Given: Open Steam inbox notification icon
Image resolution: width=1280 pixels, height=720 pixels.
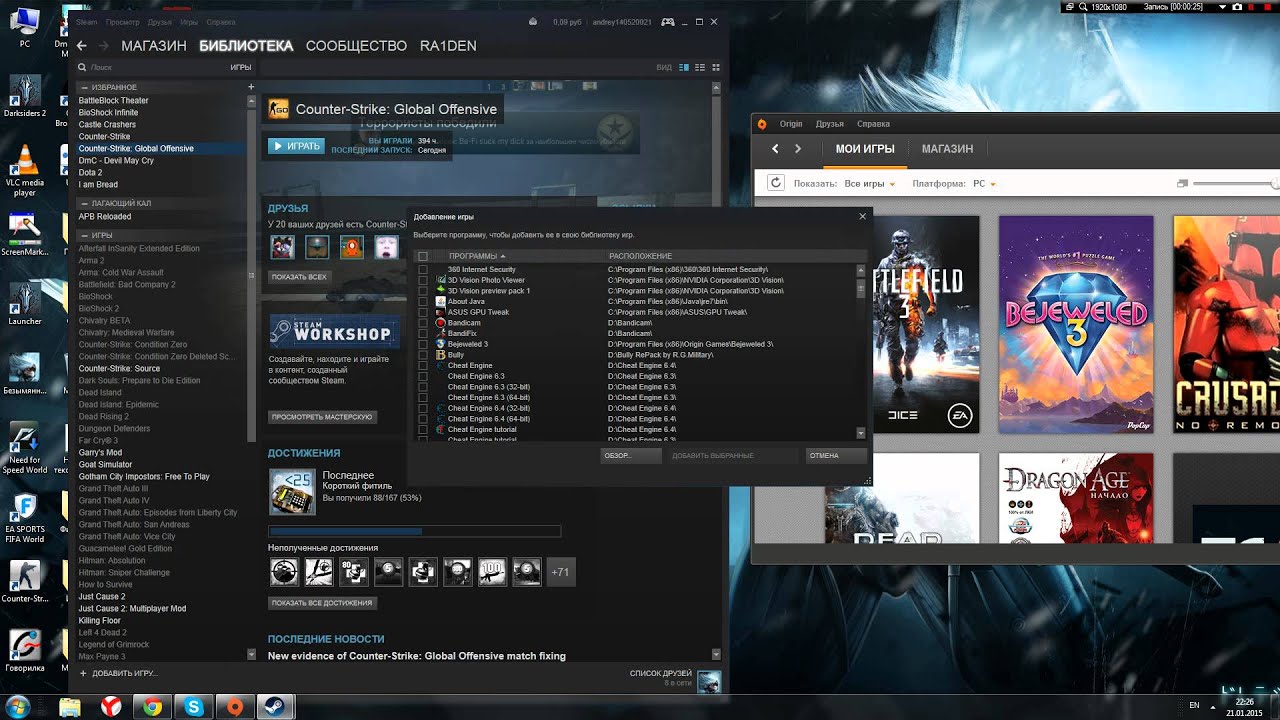Looking at the screenshot, I should click(533, 21).
